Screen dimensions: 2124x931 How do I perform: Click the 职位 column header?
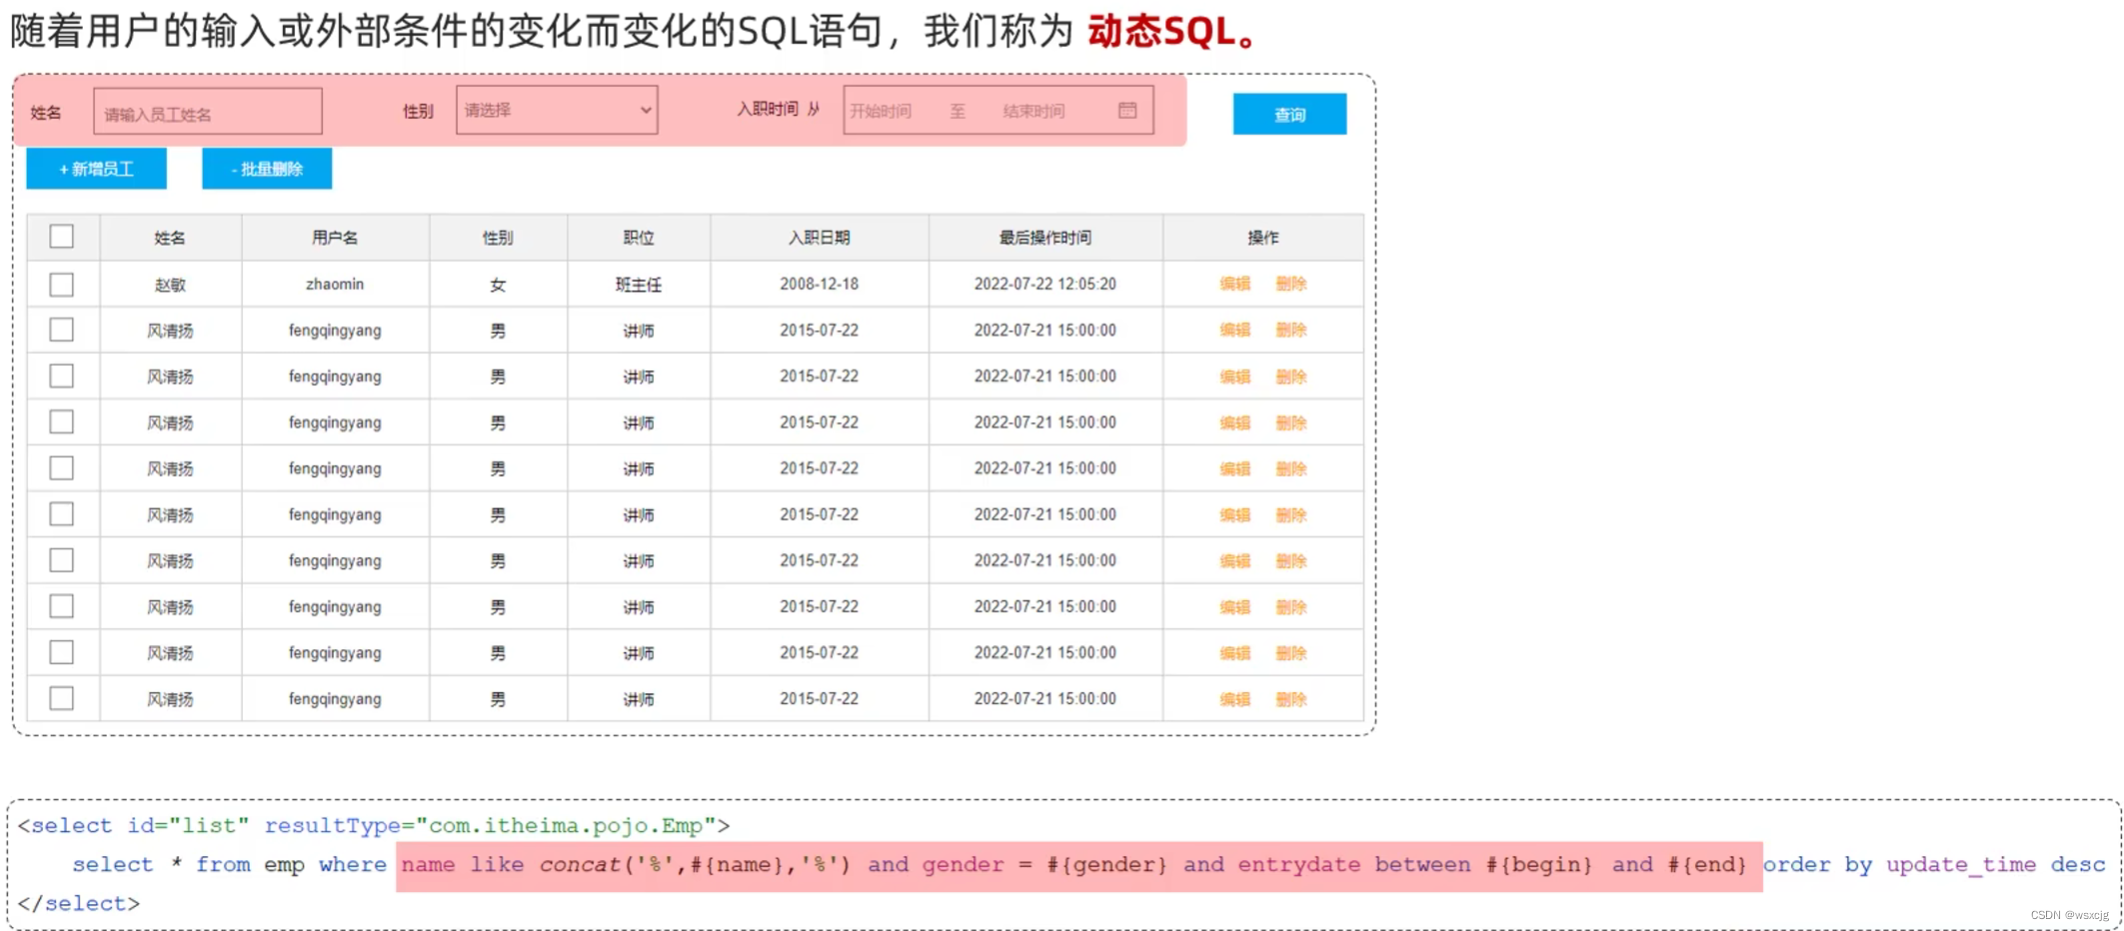tap(639, 238)
